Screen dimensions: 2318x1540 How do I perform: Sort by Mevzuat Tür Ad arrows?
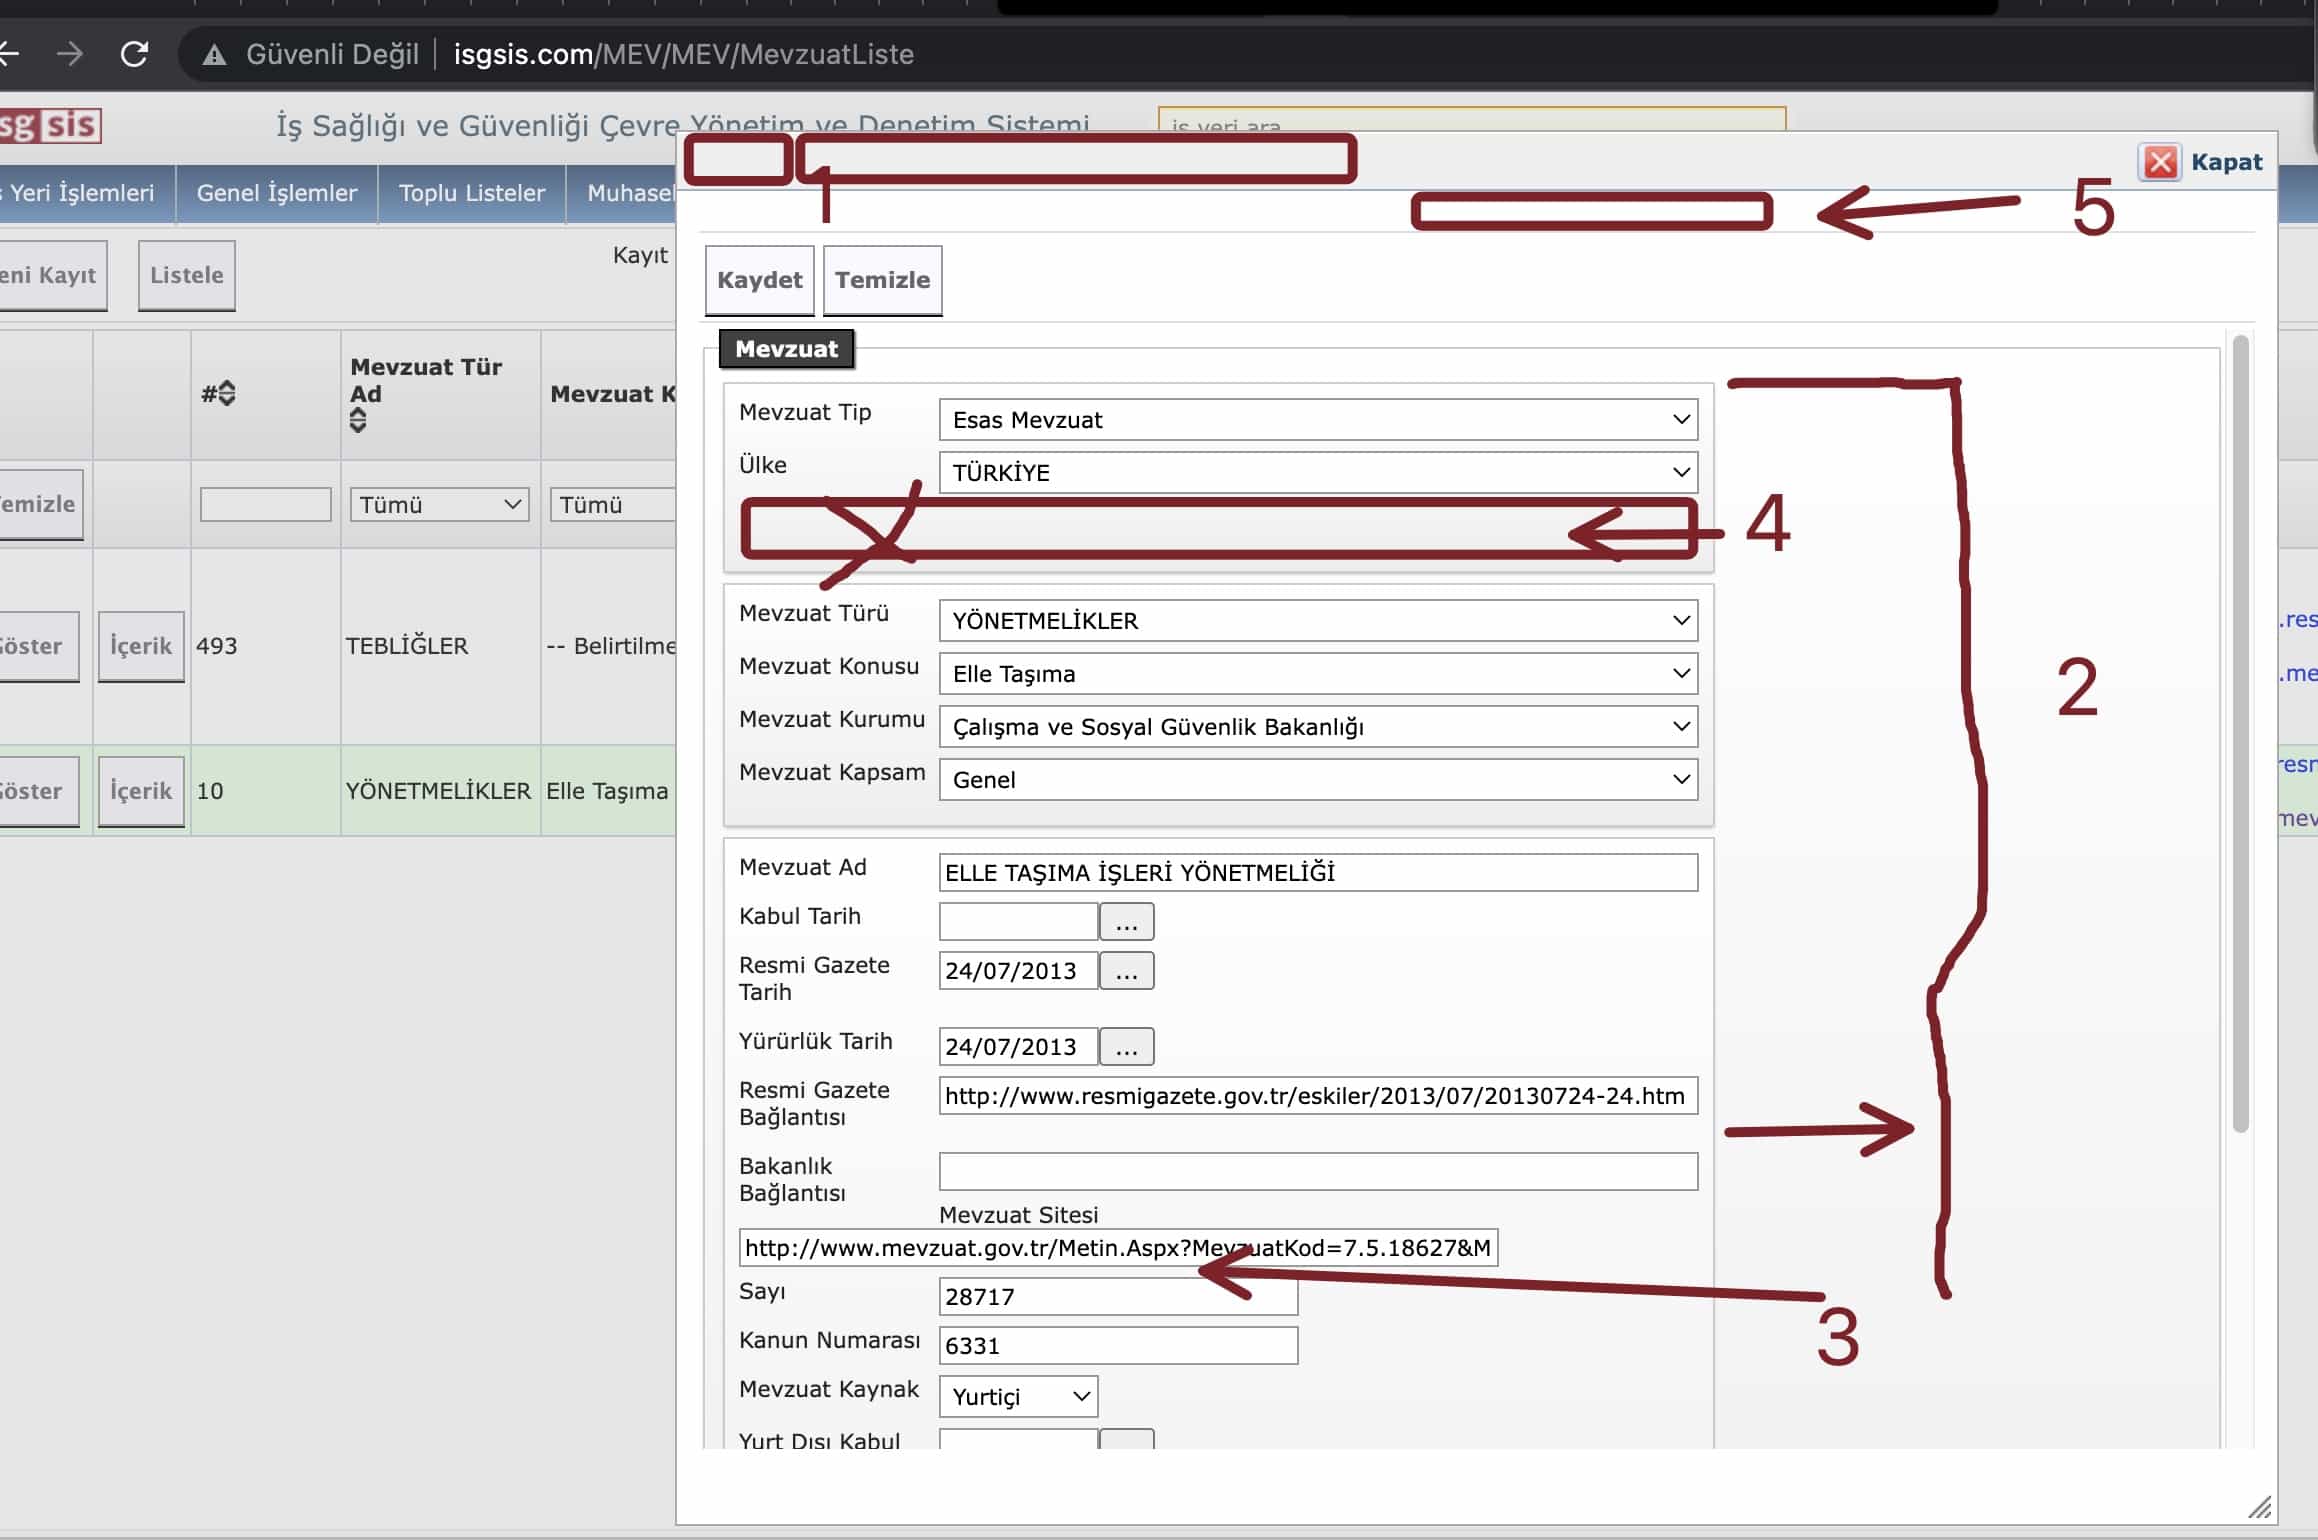pos(358,422)
